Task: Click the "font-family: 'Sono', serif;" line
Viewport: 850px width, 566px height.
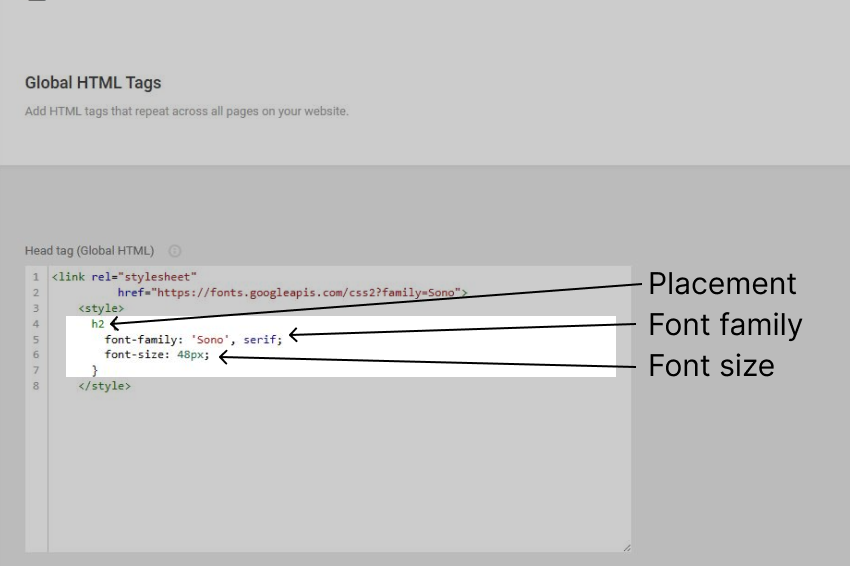Action: (x=194, y=339)
